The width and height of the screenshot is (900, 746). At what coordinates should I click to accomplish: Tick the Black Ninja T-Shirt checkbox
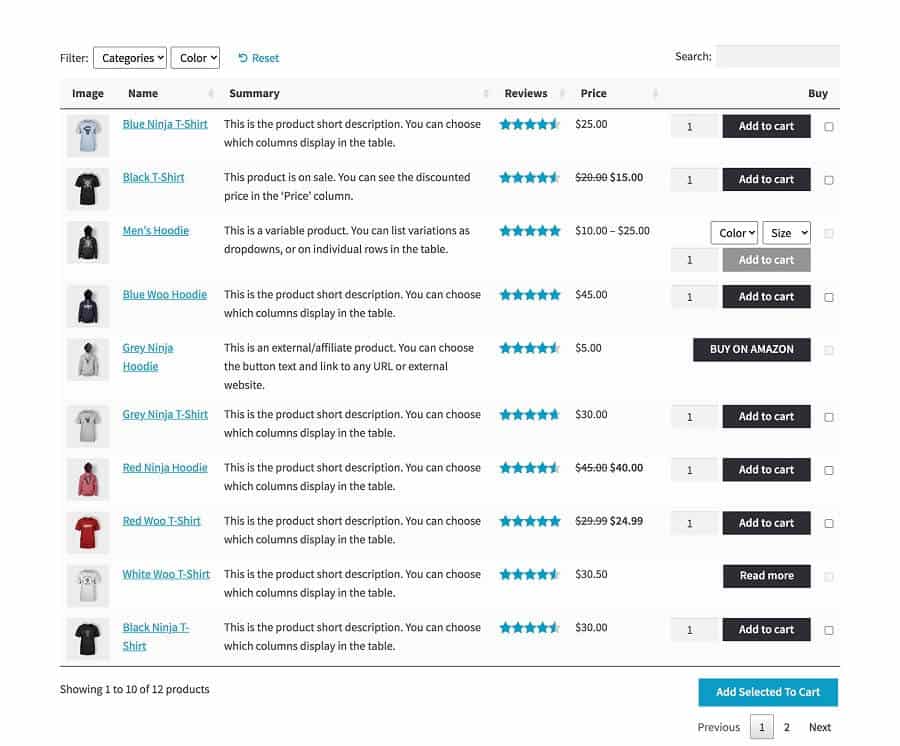829,630
